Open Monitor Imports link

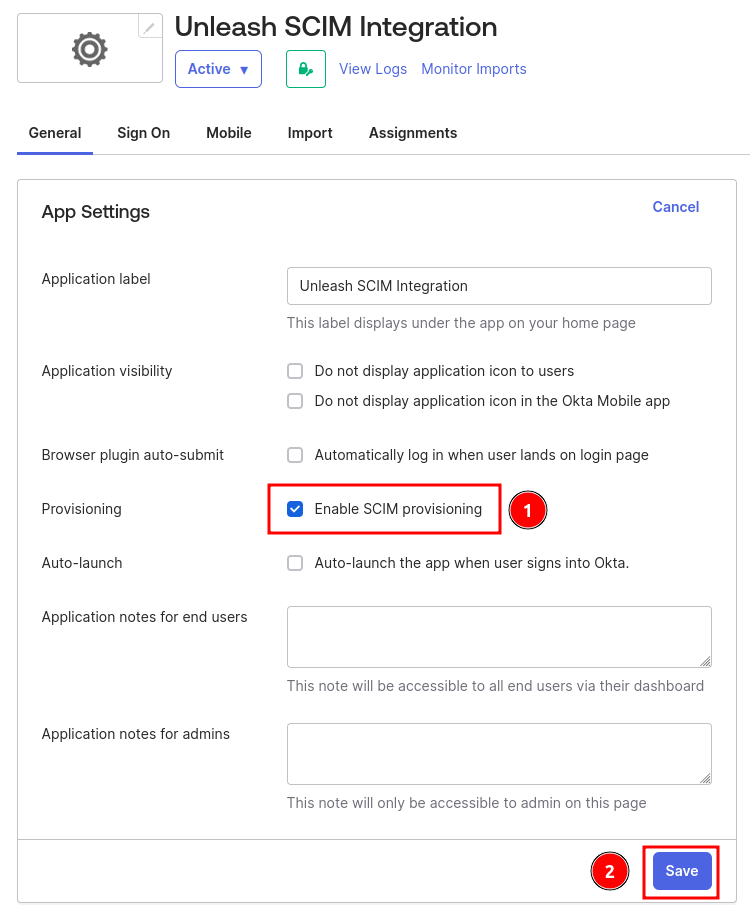(x=474, y=69)
